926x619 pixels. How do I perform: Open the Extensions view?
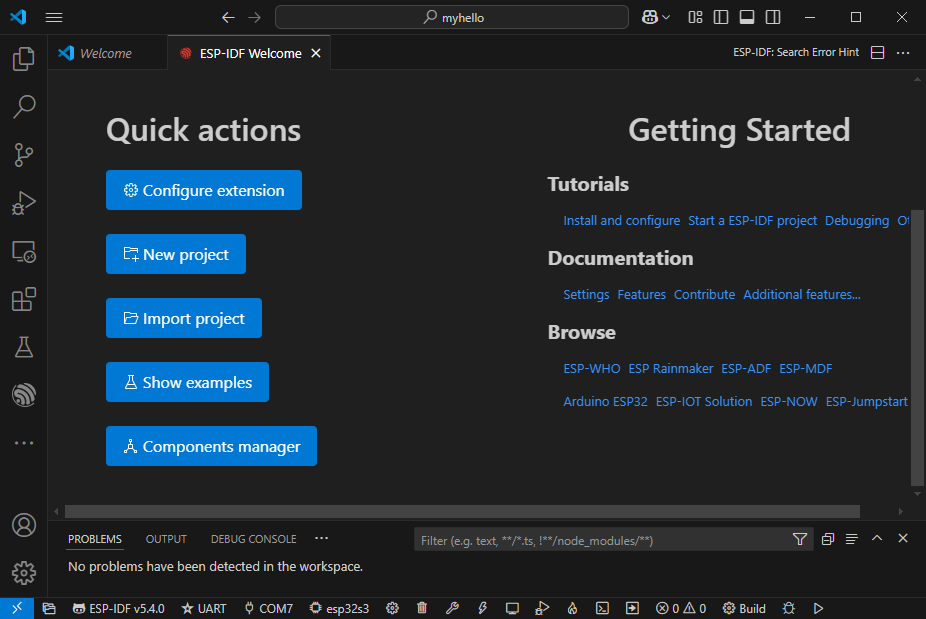pos(24,299)
